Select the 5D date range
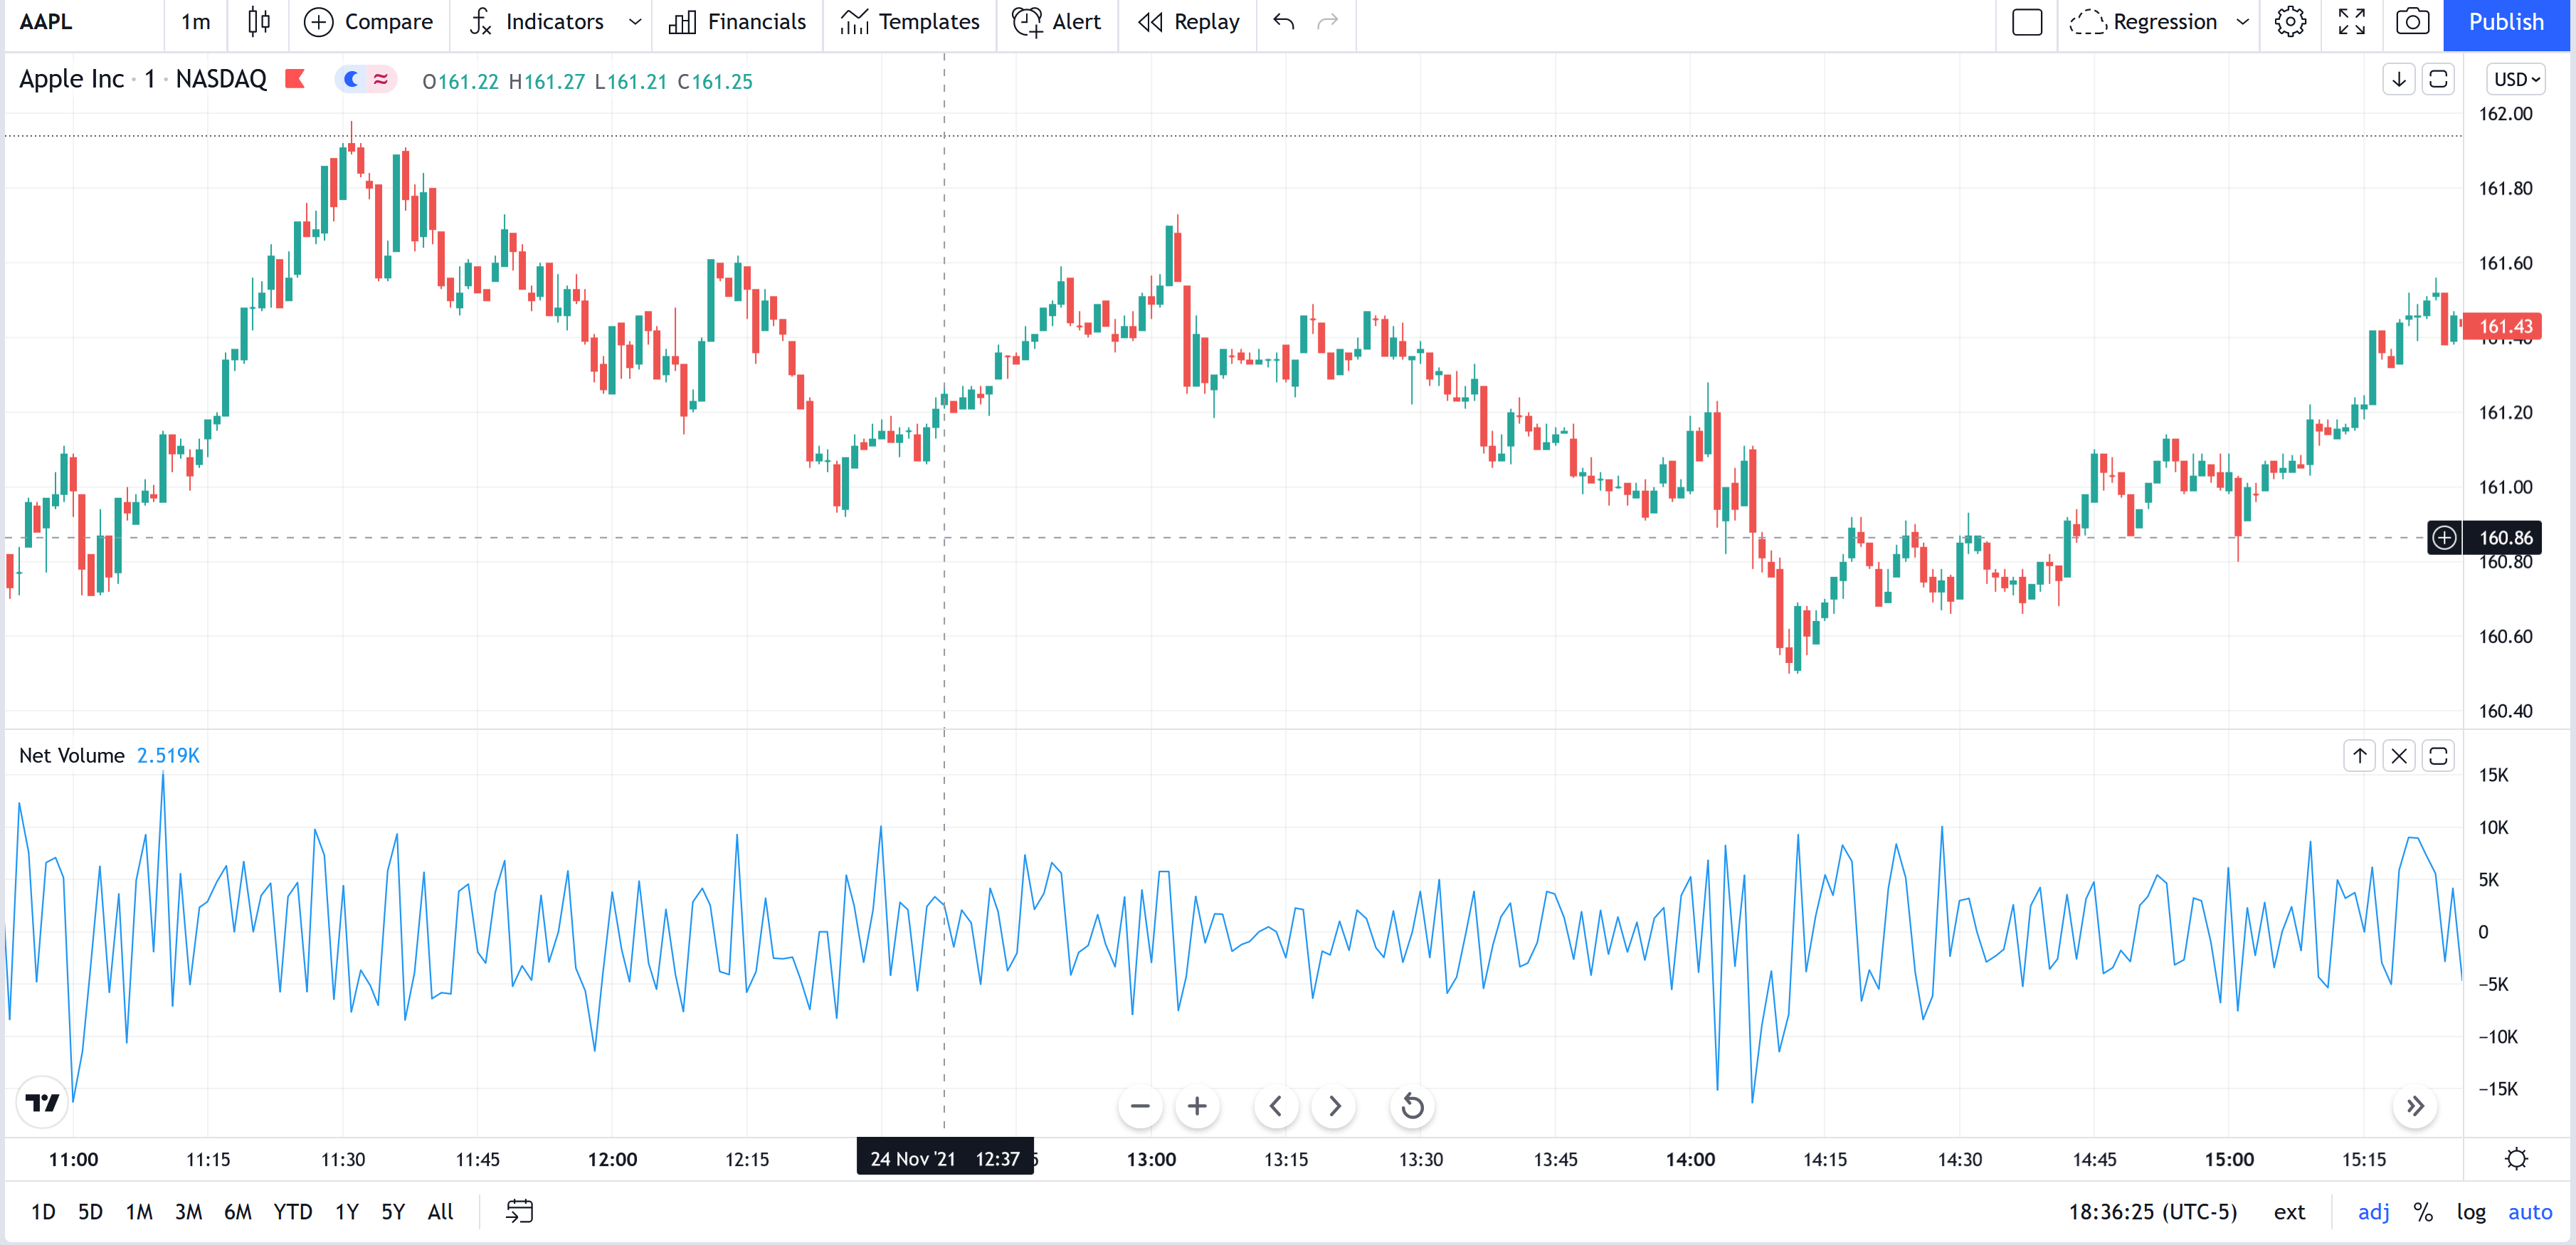This screenshot has width=2576, height=1245. [90, 1212]
